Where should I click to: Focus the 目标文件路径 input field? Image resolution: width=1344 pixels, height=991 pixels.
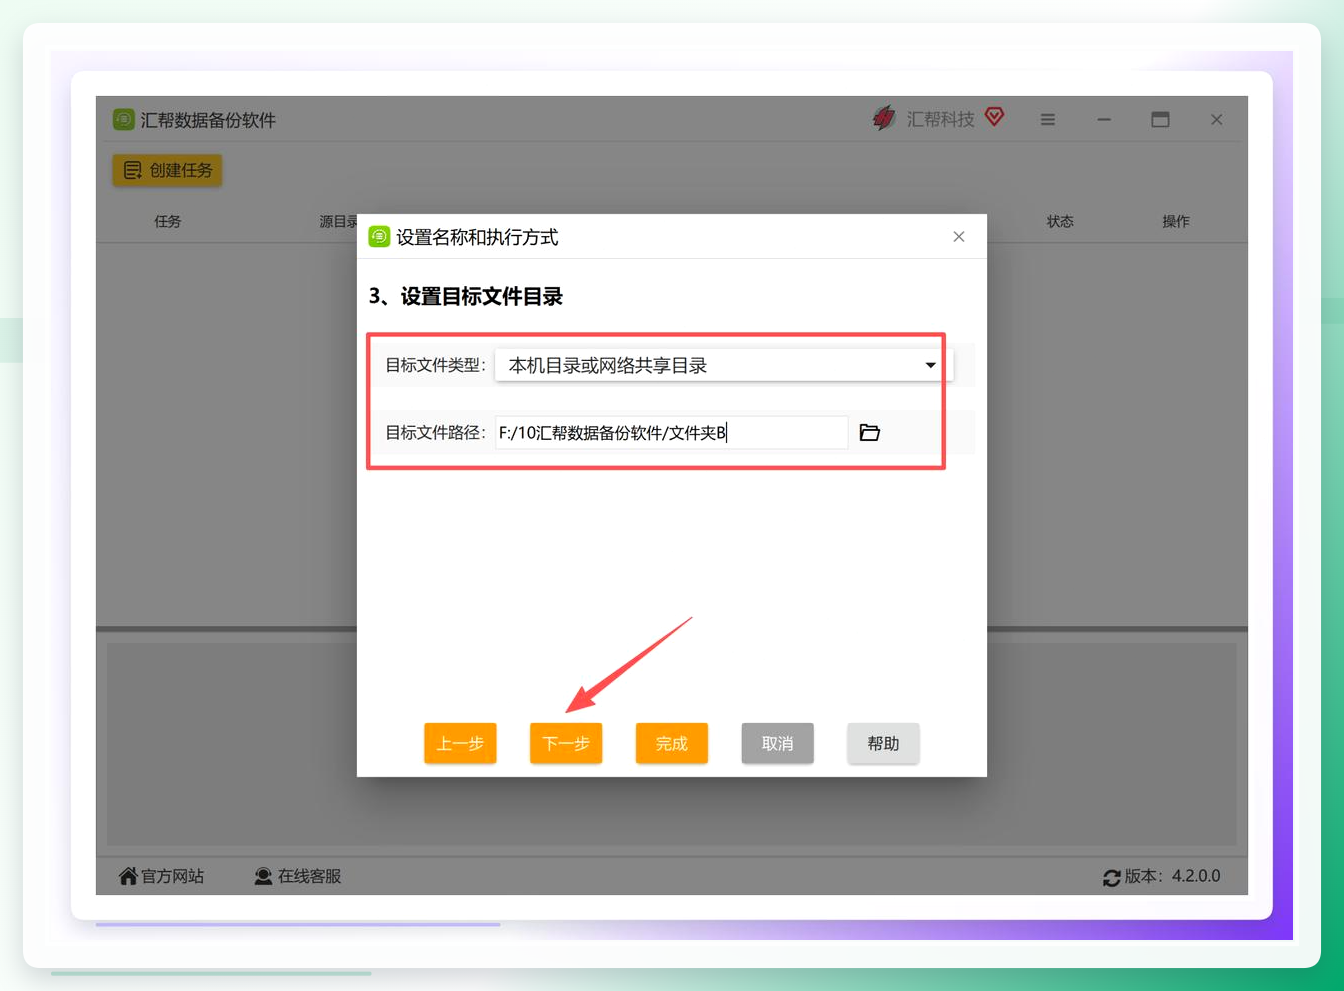point(671,433)
